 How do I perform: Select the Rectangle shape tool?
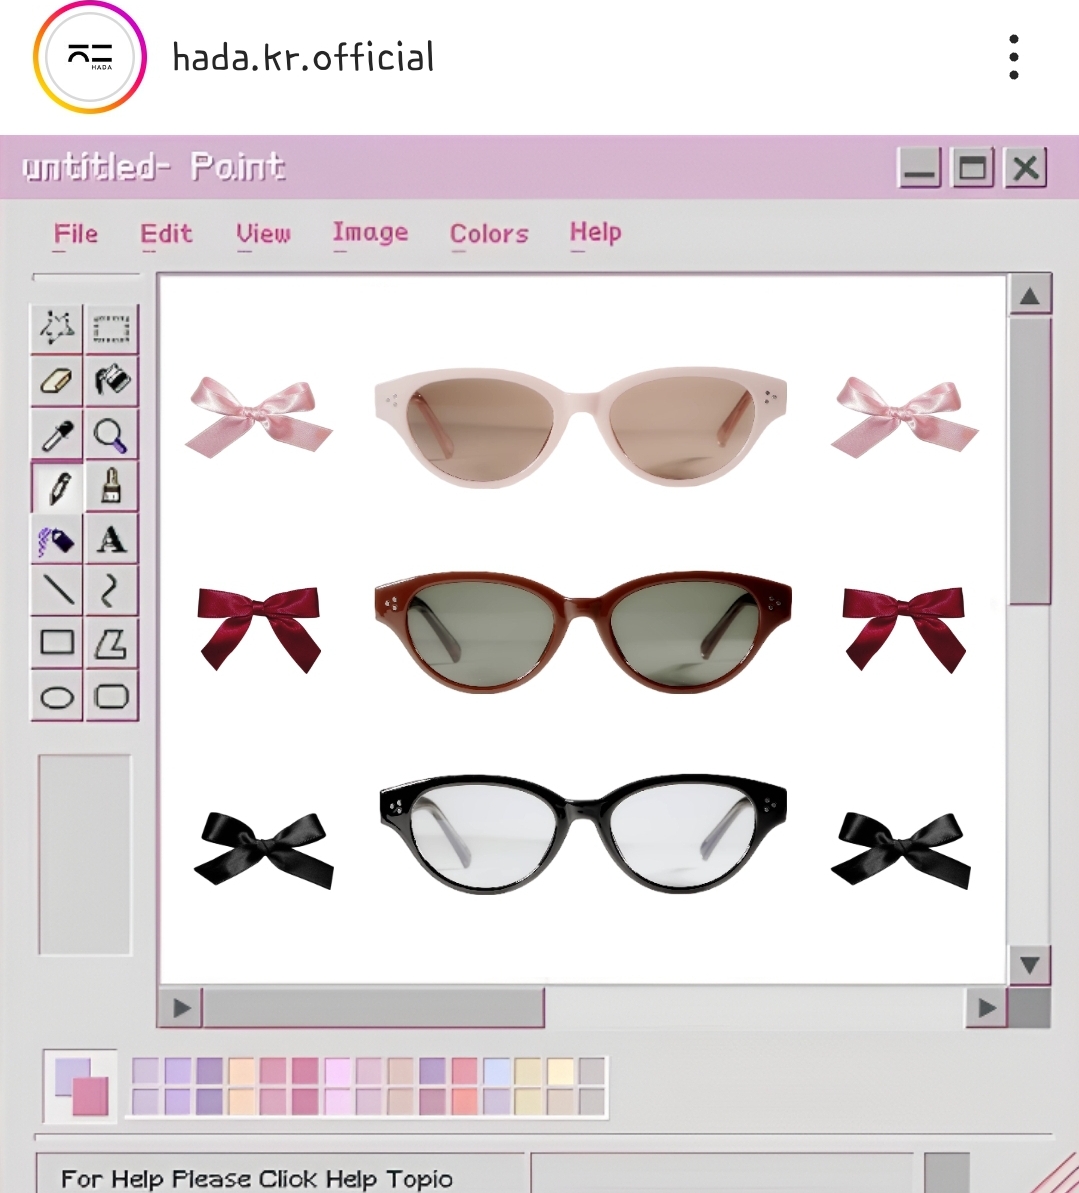pyautogui.click(x=57, y=642)
